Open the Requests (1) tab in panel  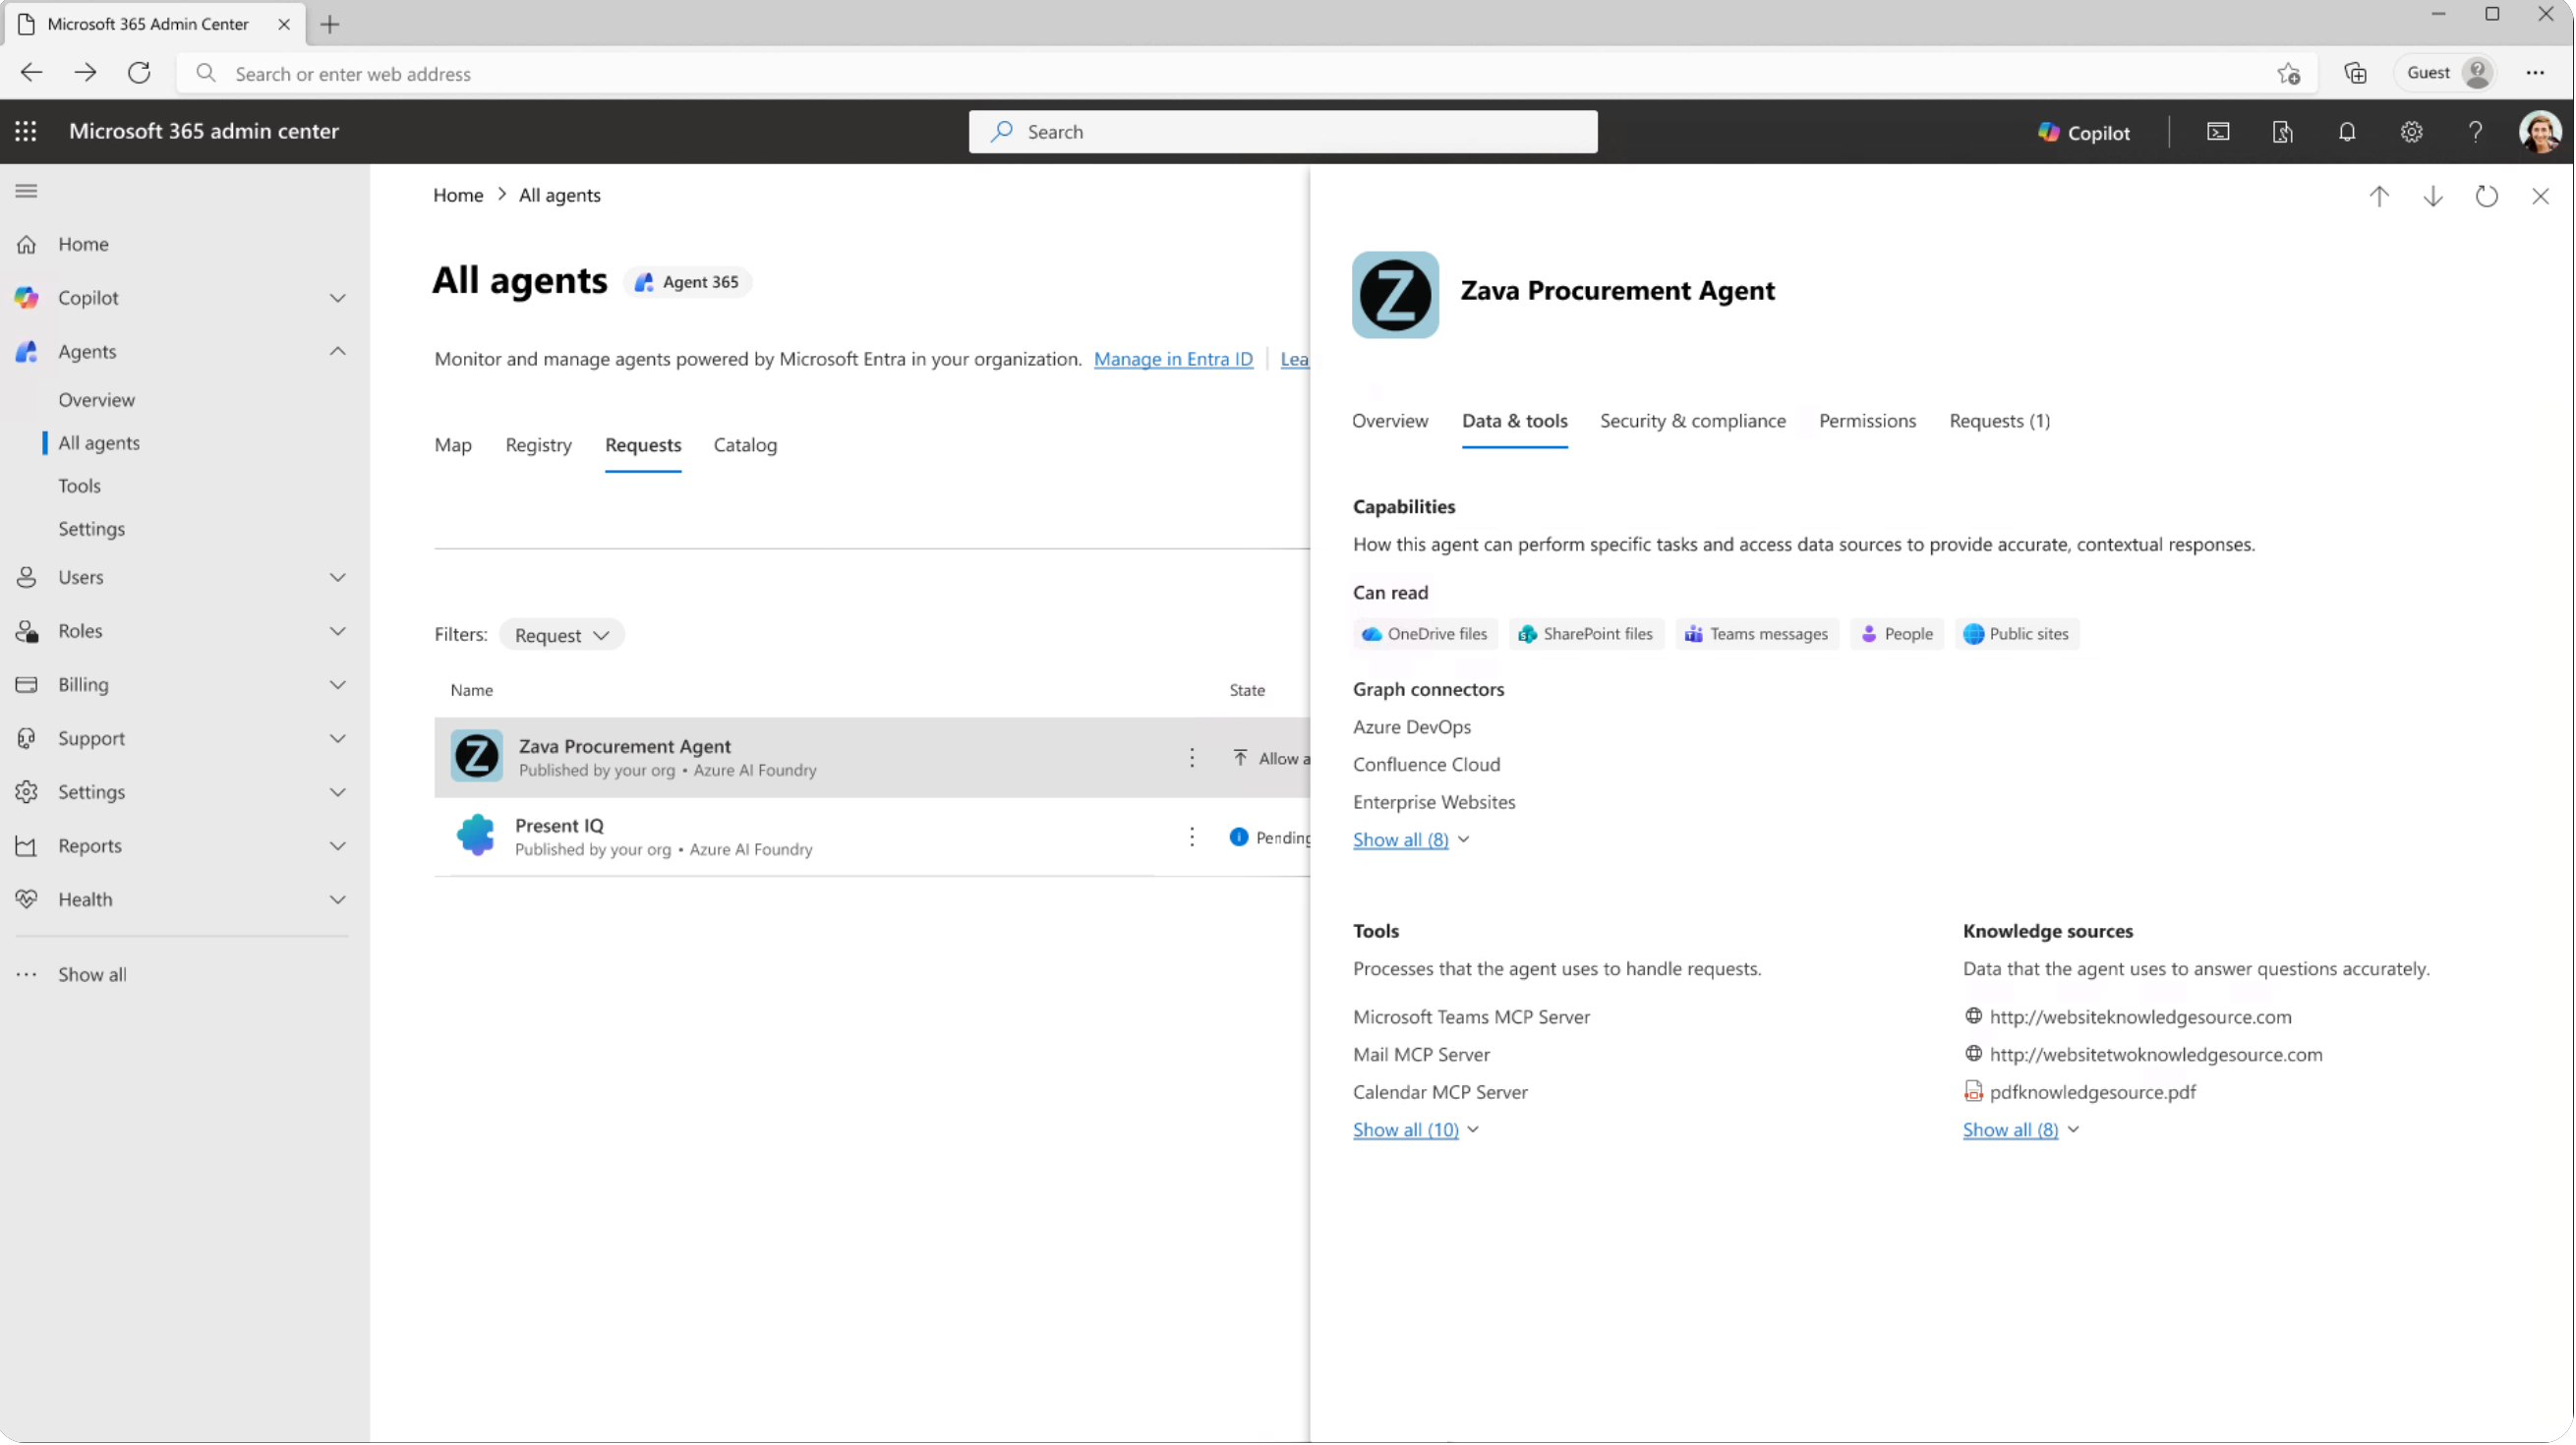point(2000,421)
